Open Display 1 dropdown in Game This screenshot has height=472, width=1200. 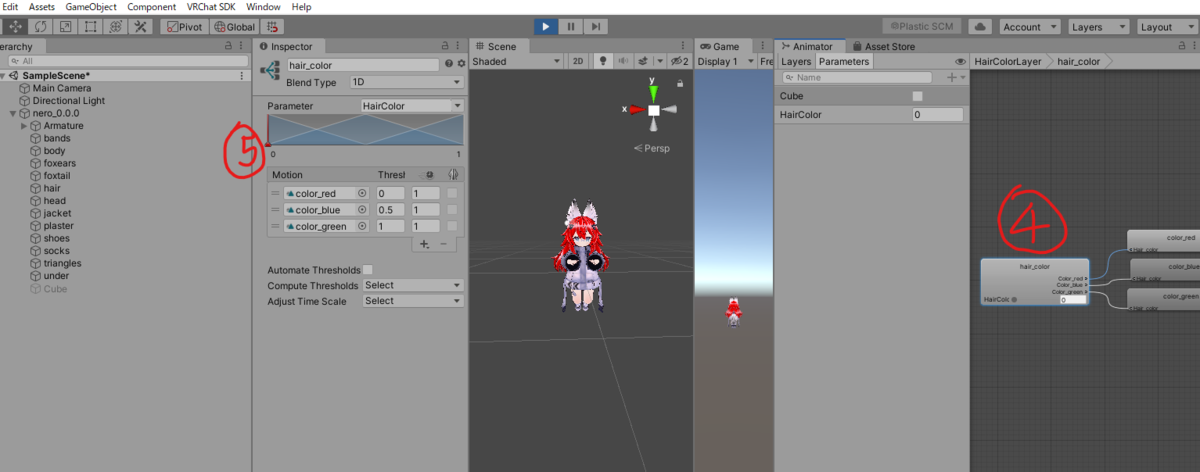tap(726, 61)
